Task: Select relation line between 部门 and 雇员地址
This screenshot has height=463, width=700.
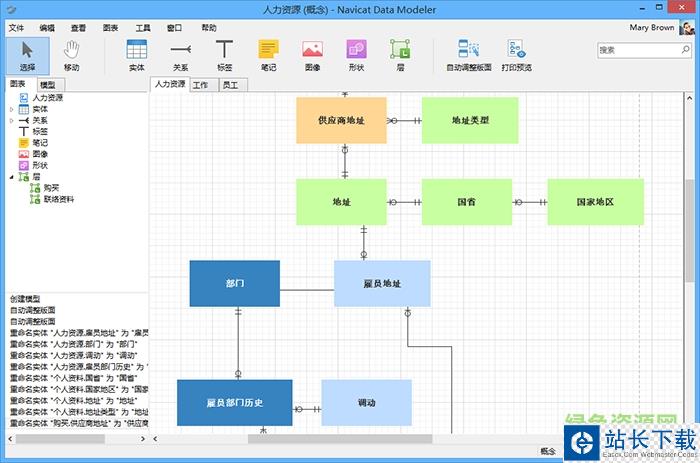Action: pos(307,290)
